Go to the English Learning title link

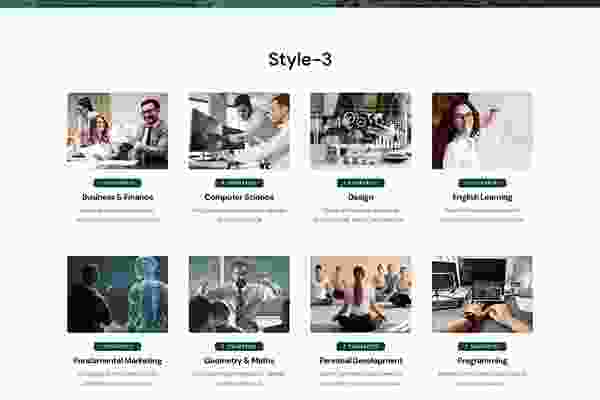[x=482, y=197]
